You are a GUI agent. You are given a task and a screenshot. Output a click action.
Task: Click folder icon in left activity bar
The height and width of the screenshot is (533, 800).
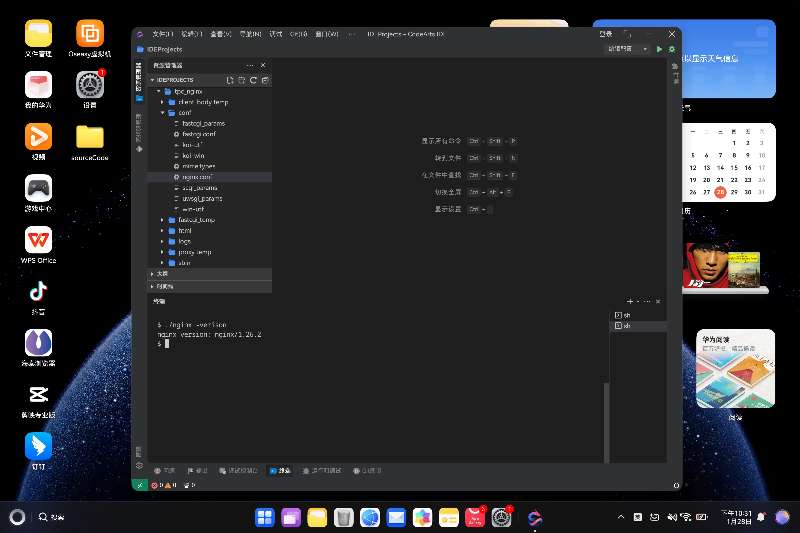point(139,98)
